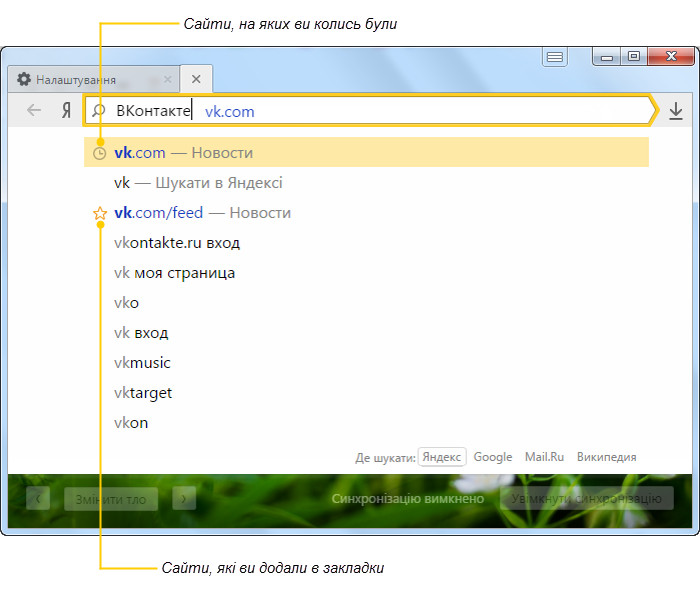Open the browser menu hamburger button
The image size is (700, 600).
coord(555,57)
